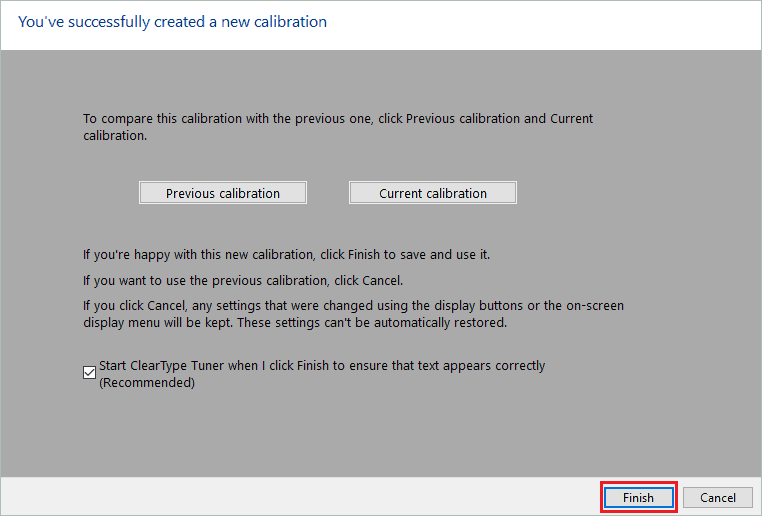Click the empty footer bar left of Finish
The image size is (762, 516).
pos(300,497)
